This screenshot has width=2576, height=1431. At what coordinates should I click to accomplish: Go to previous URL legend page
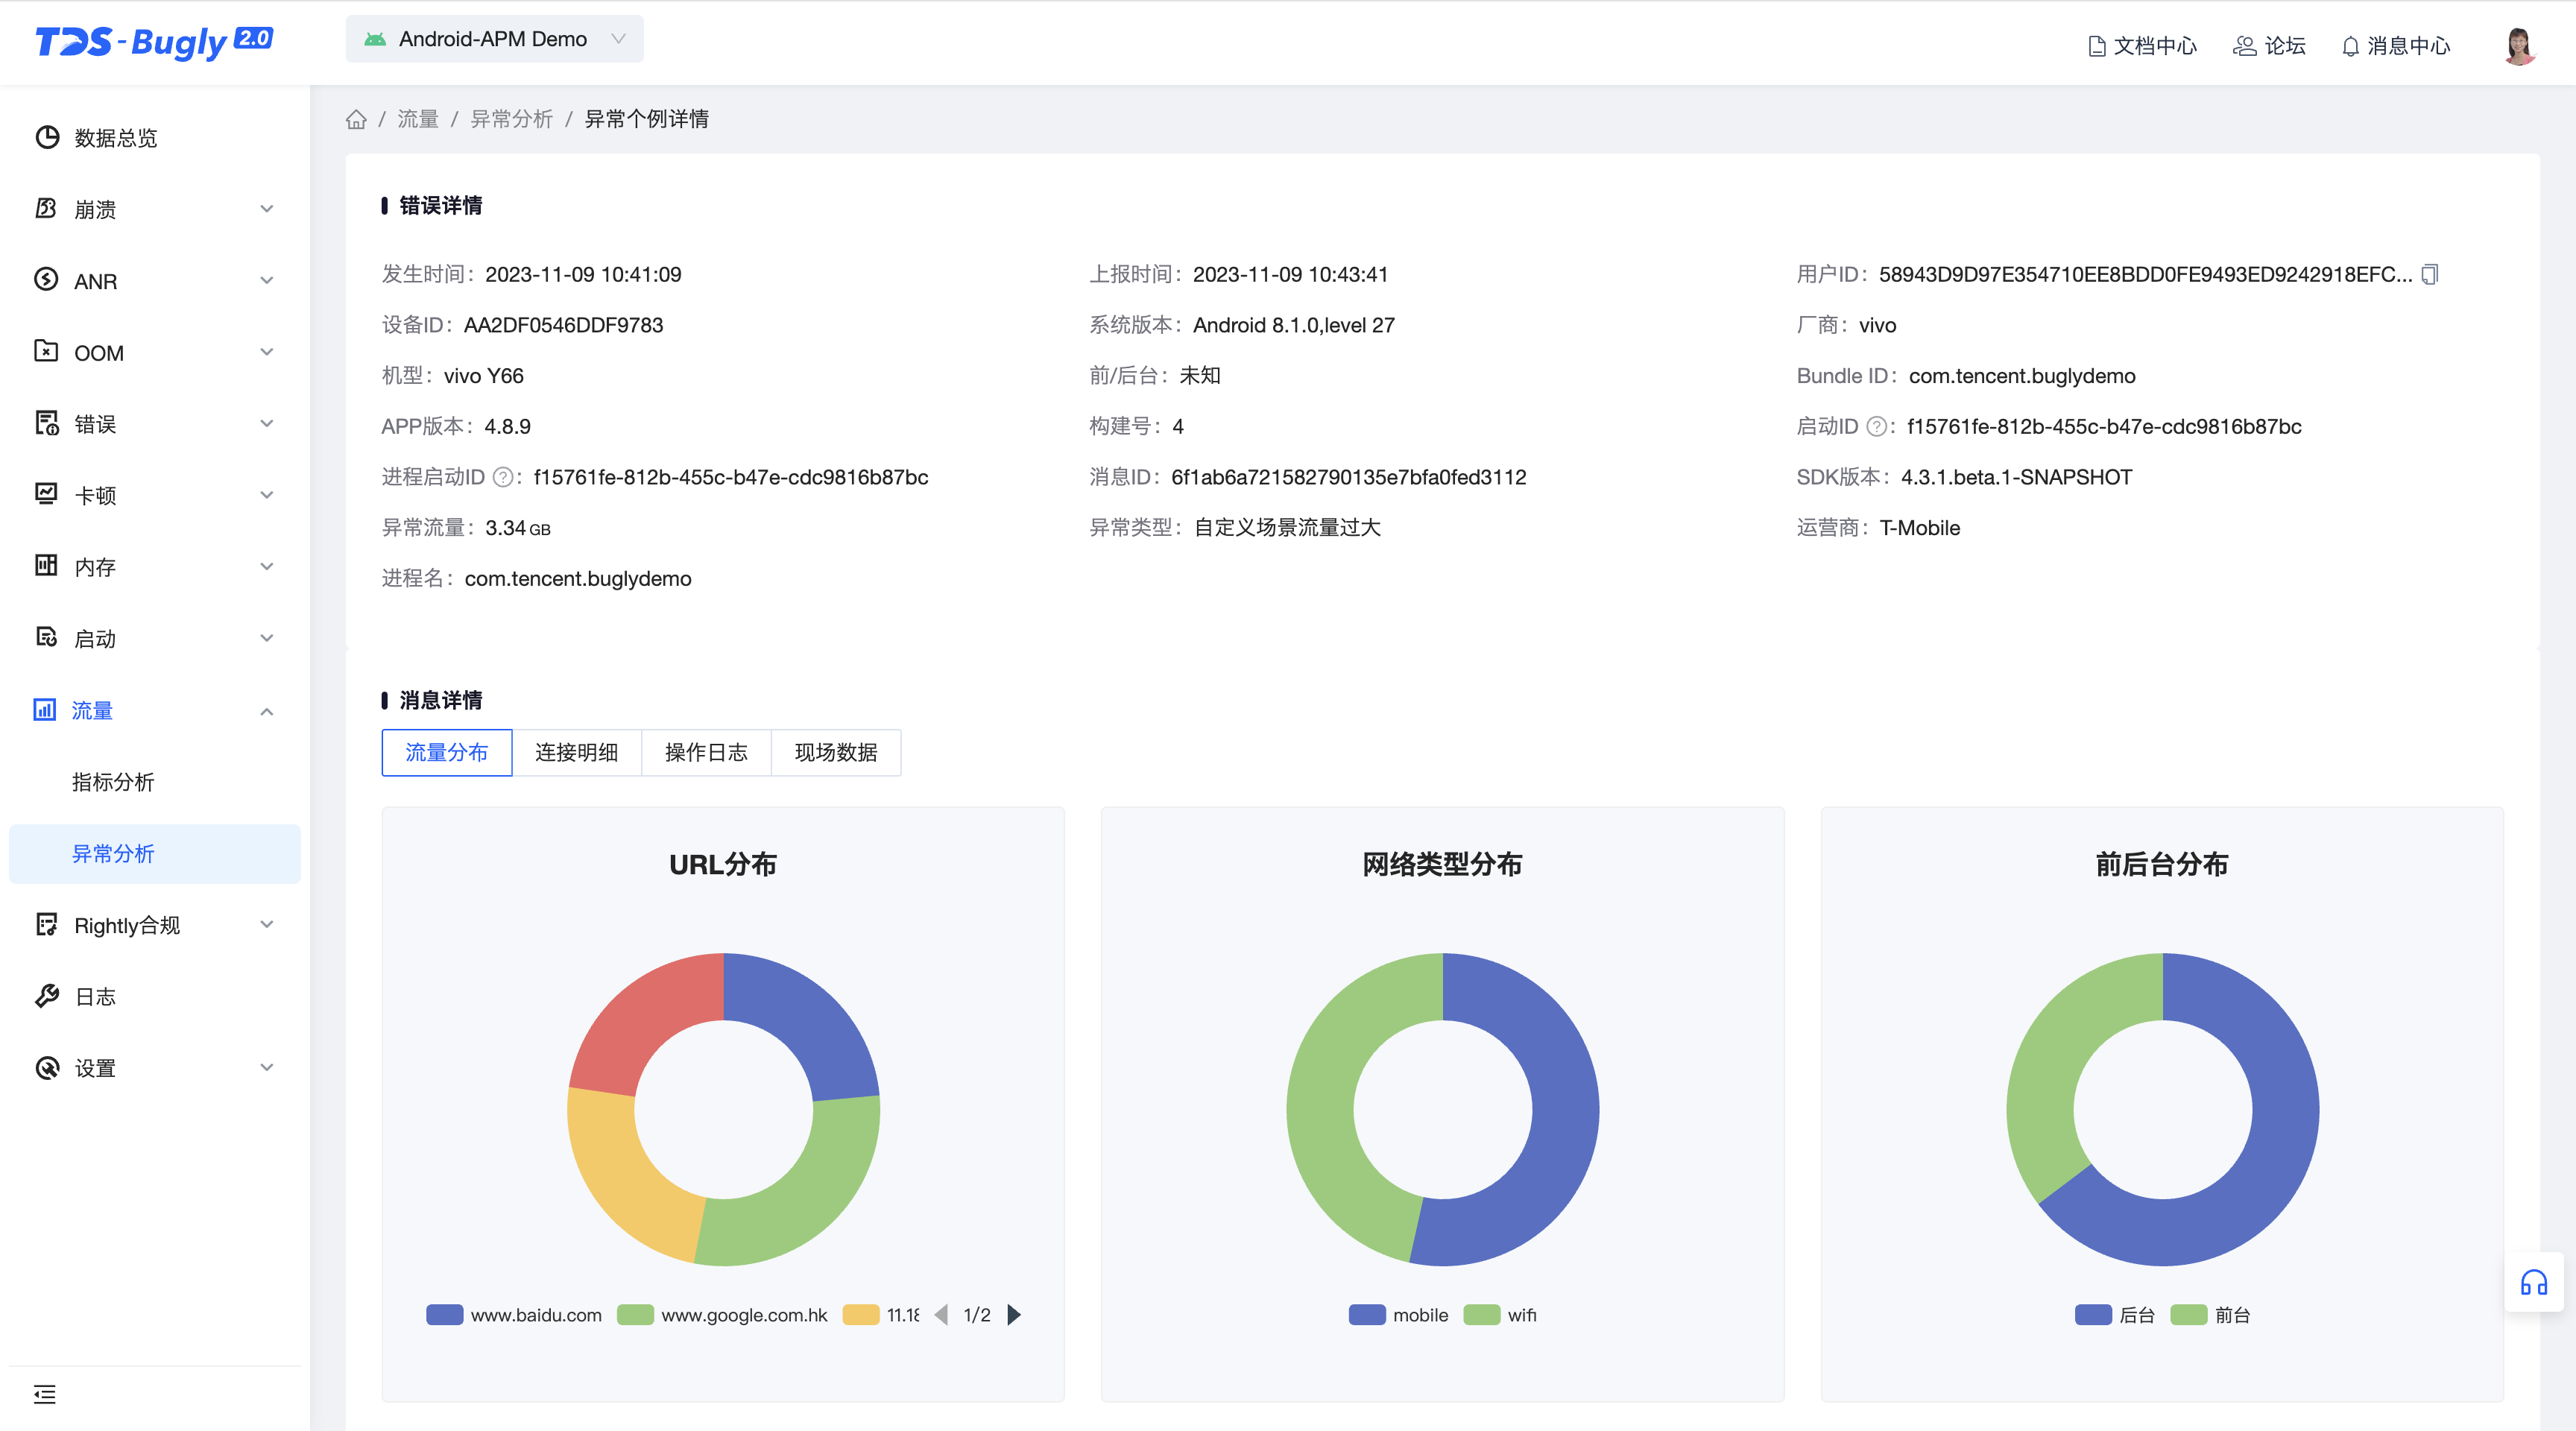[x=941, y=1314]
